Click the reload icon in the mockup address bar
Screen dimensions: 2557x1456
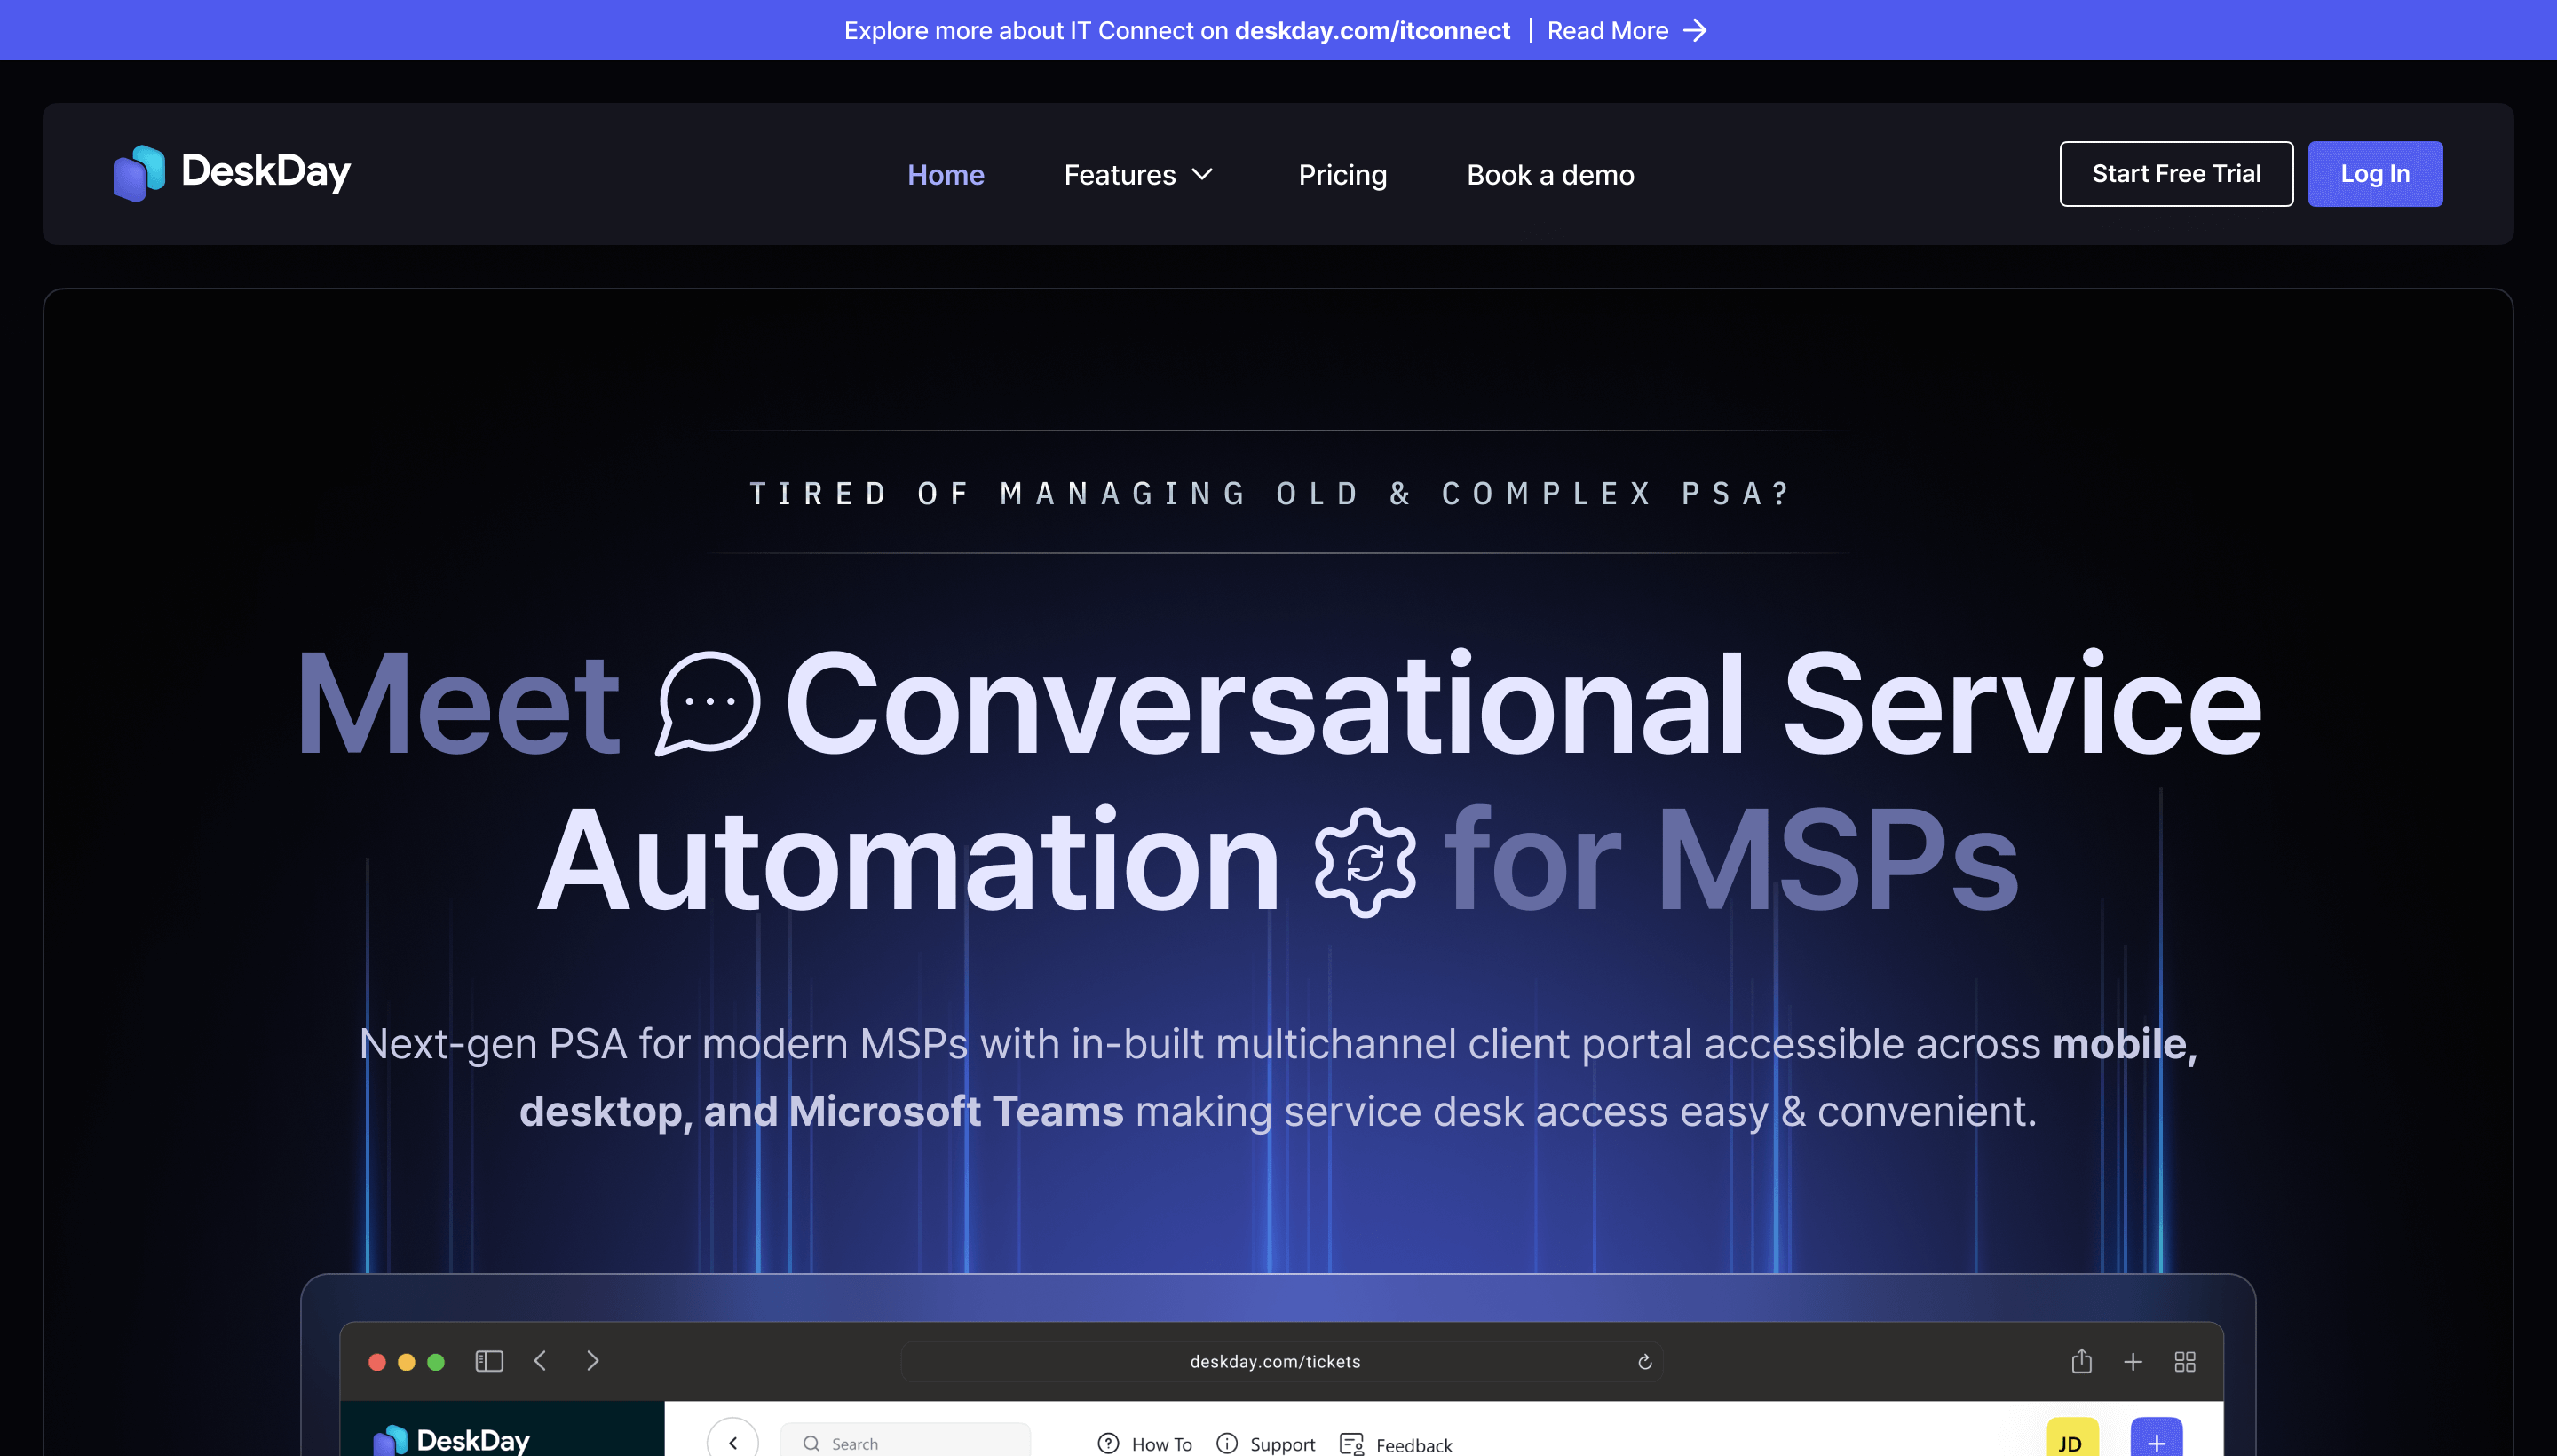(x=1645, y=1360)
